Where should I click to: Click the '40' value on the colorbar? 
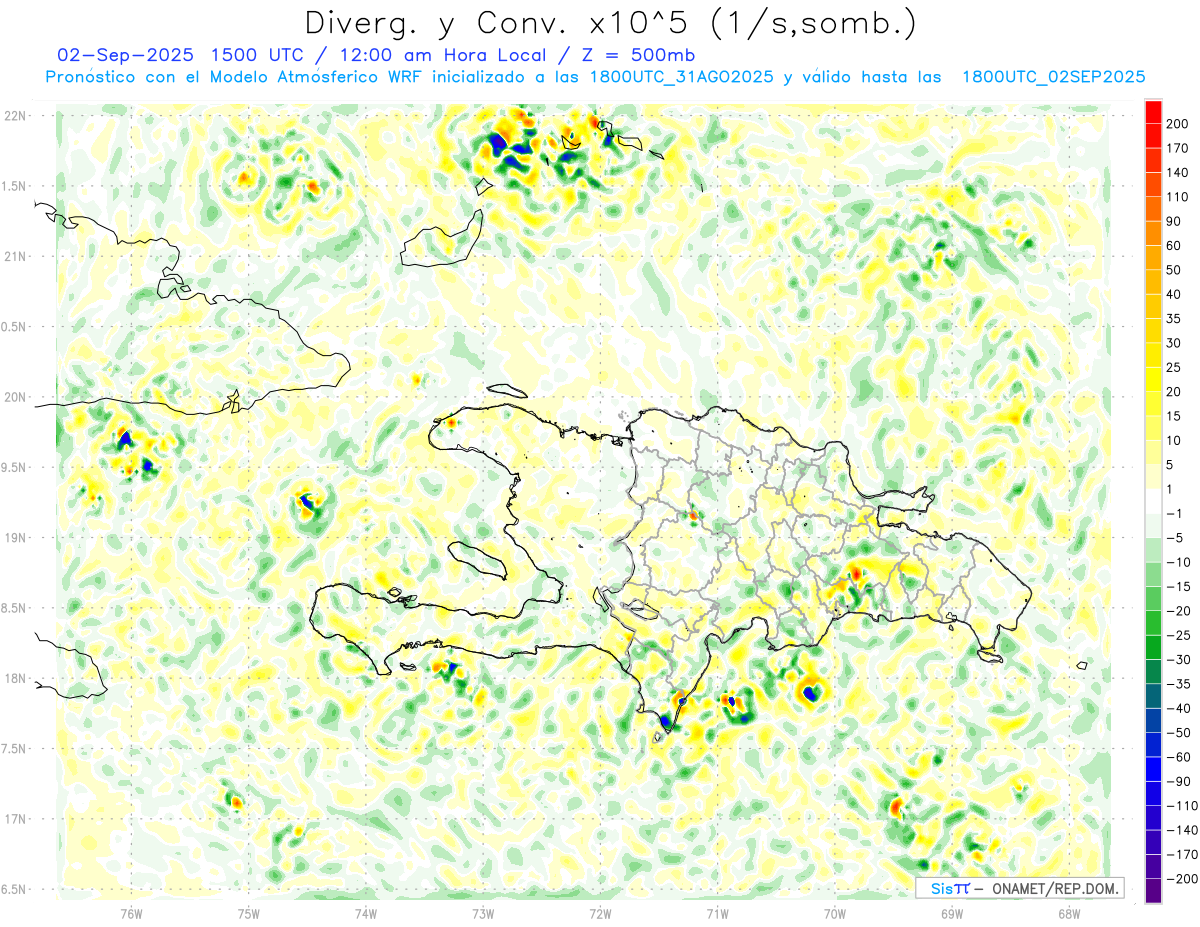pyautogui.click(x=1174, y=294)
